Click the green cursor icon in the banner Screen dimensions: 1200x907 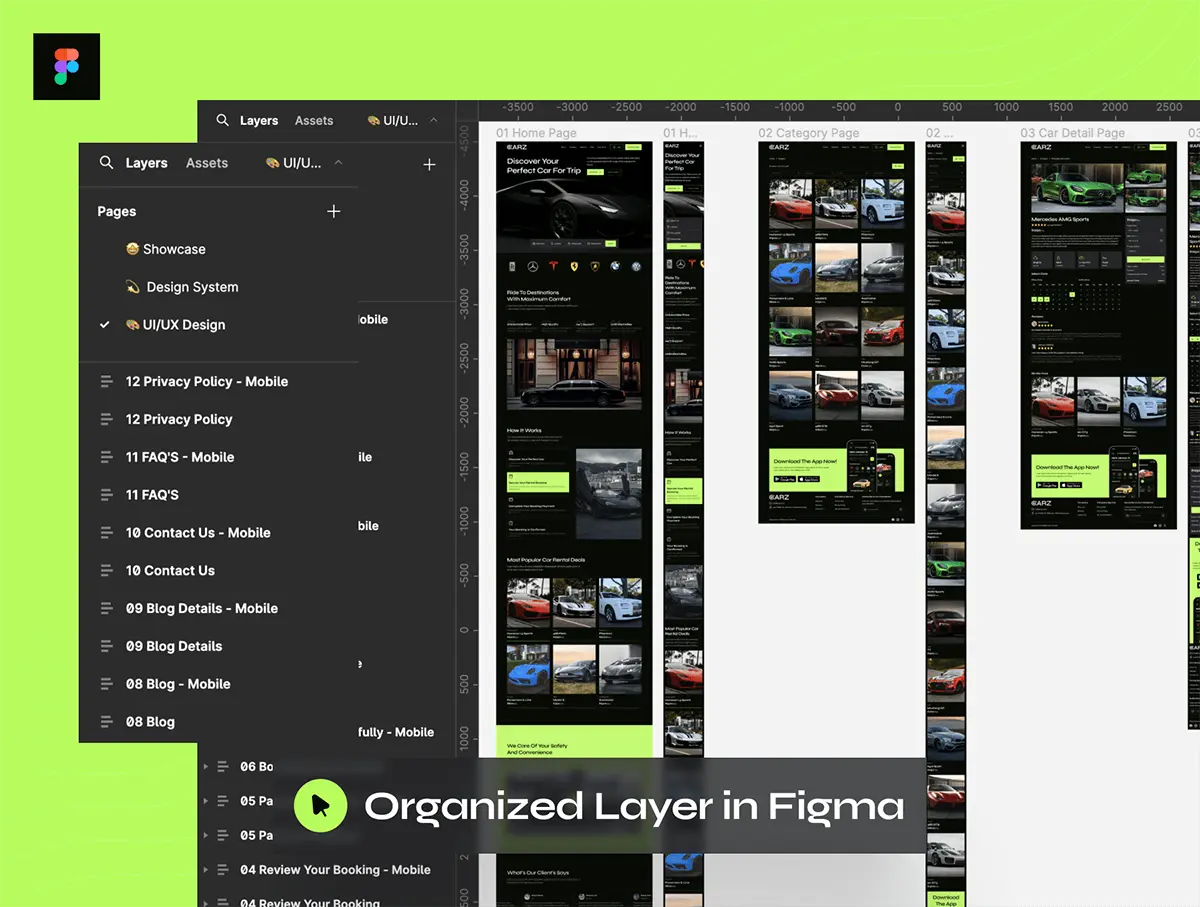[320, 805]
